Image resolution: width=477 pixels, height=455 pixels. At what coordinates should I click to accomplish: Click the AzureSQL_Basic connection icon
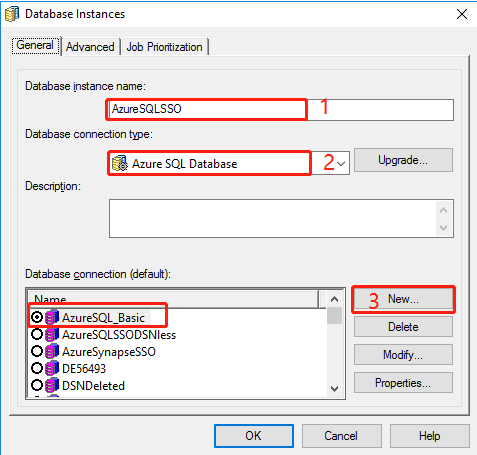52,317
